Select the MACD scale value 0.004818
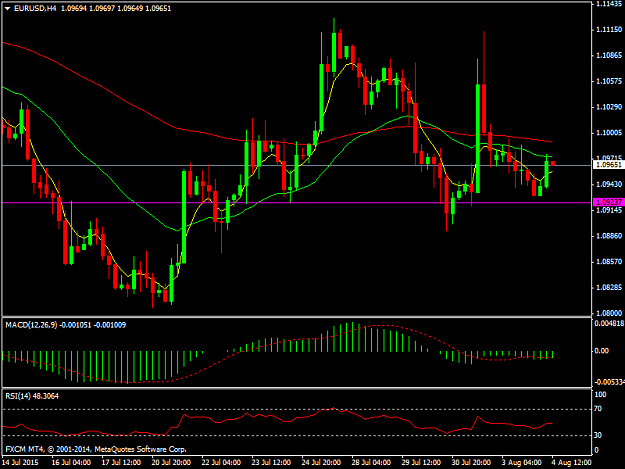 click(609, 324)
